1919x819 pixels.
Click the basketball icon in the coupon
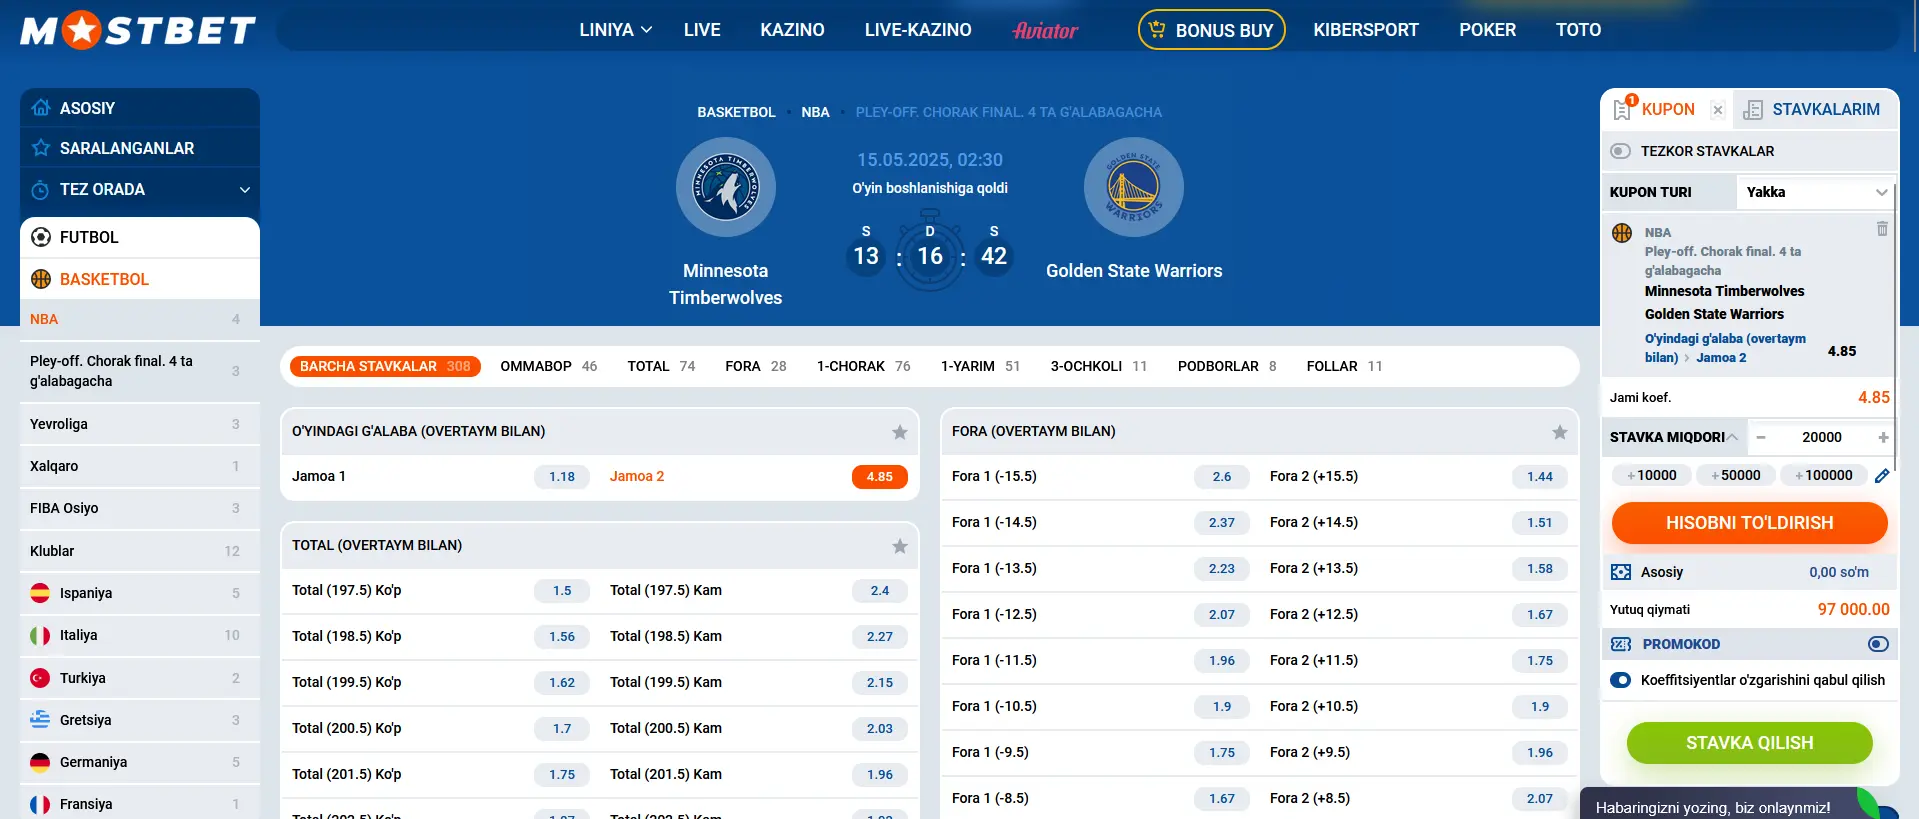1622,233
